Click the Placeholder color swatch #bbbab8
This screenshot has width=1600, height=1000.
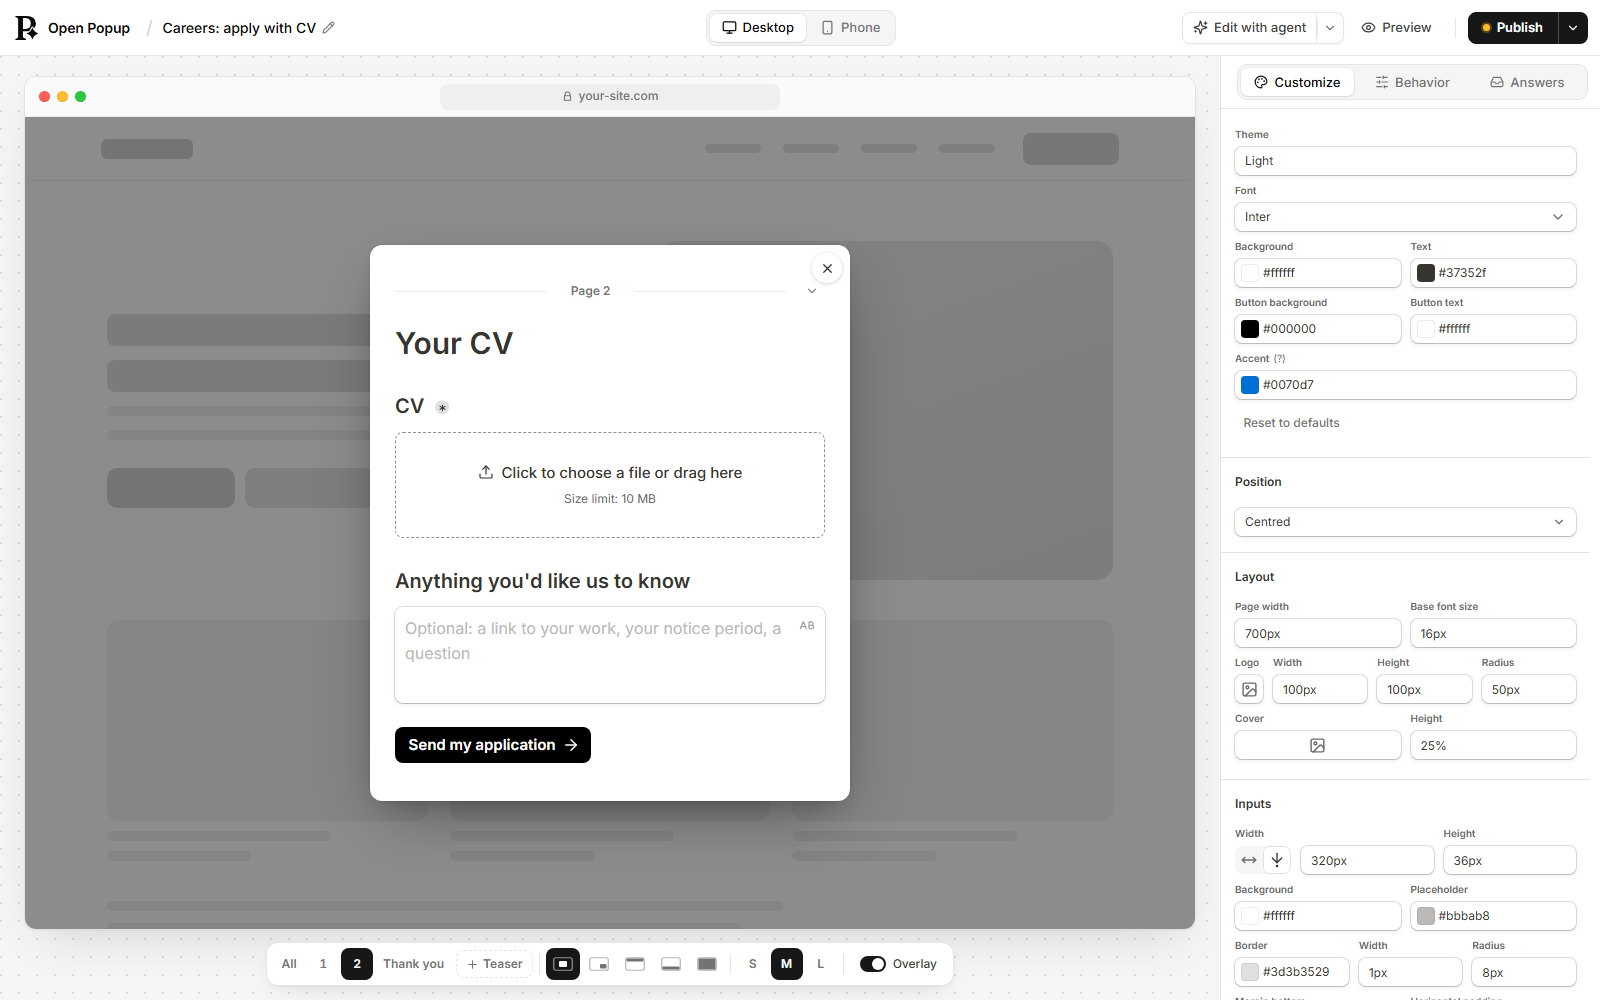click(x=1426, y=916)
